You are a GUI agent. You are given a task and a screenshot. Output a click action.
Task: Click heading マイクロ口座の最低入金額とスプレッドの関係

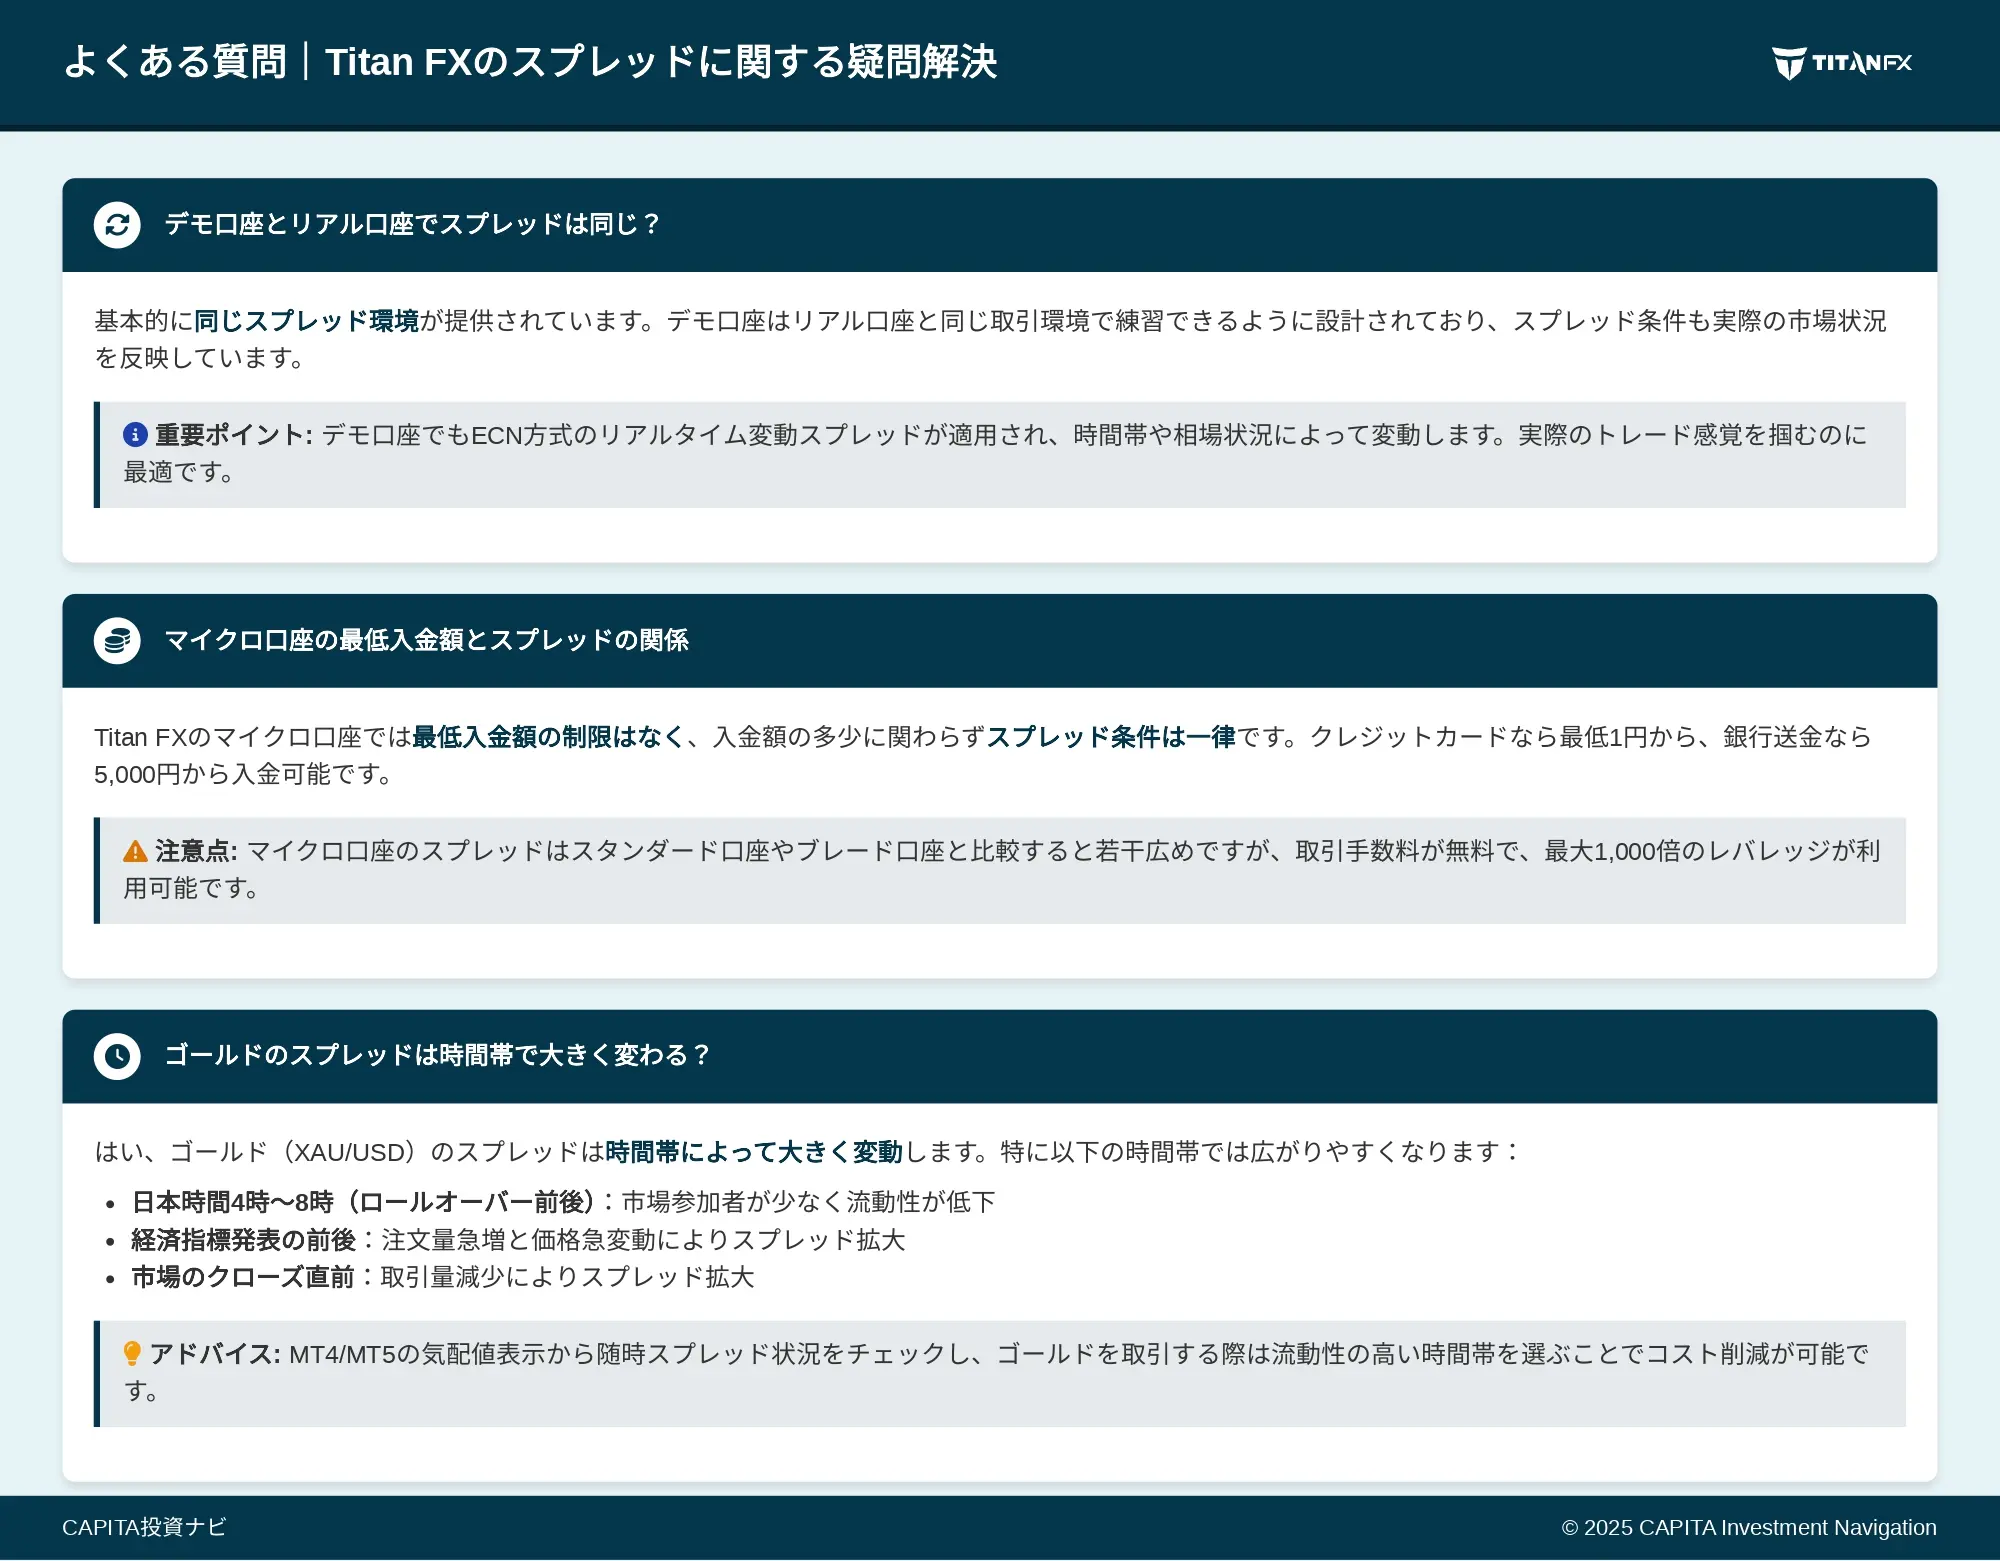[x=427, y=640]
